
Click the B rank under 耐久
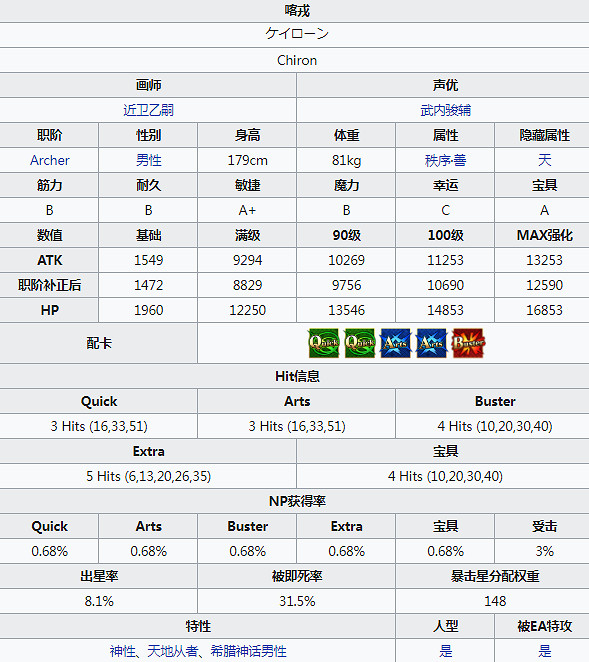click(x=148, y=210)
